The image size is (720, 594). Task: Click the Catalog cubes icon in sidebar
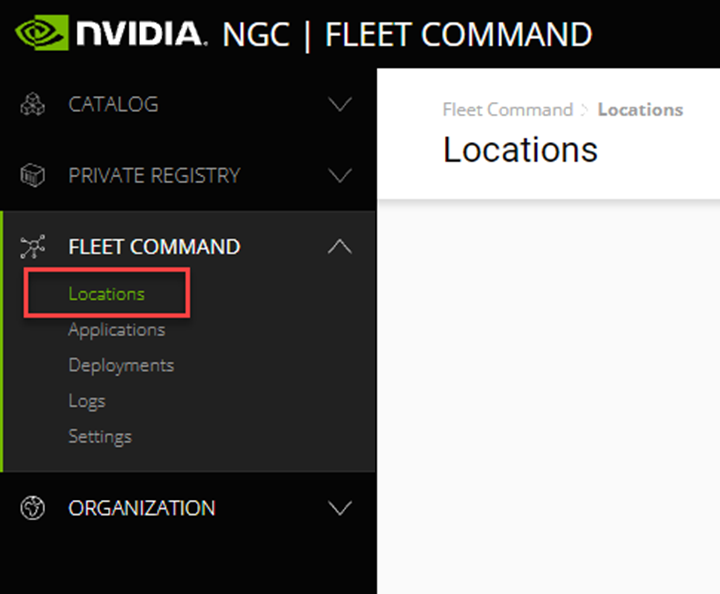[x=33, y=105]
